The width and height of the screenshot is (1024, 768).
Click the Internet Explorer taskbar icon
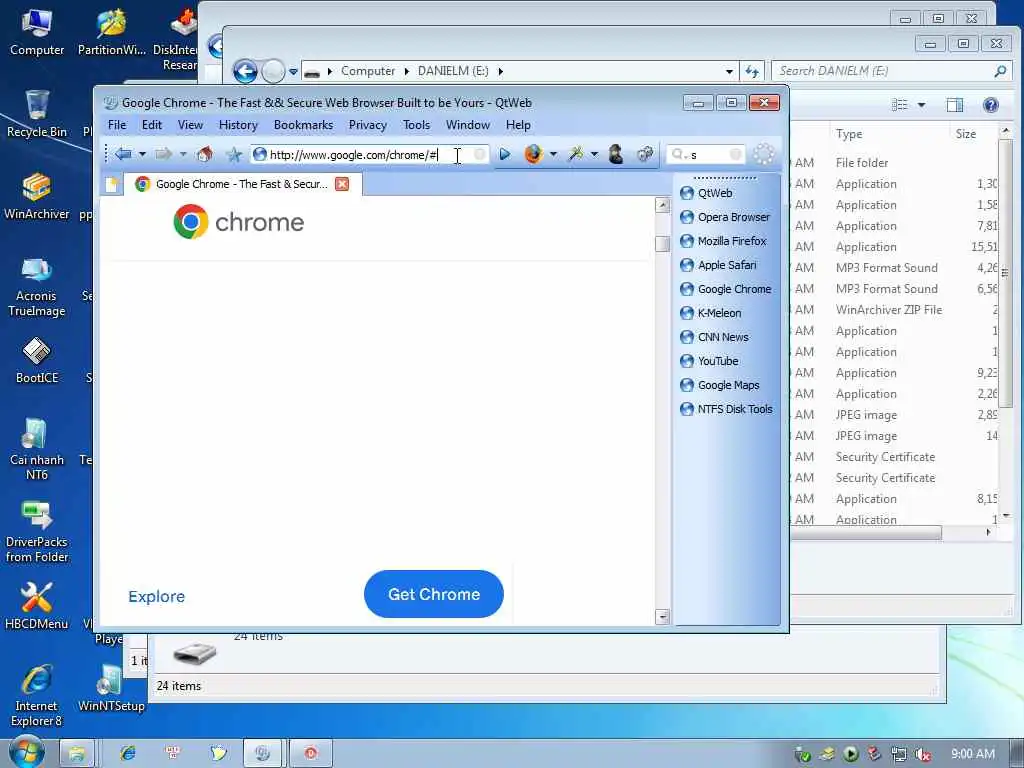click(x=128, y=753)
